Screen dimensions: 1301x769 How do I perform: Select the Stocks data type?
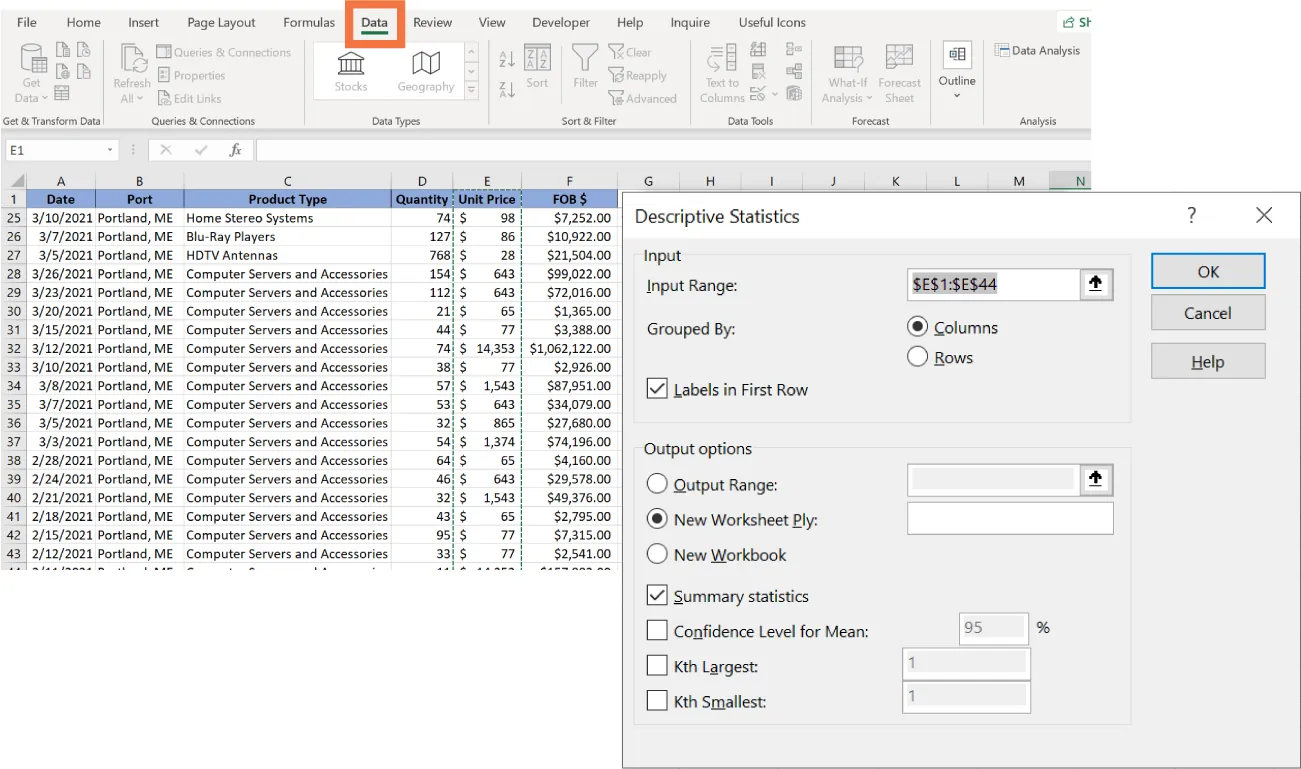[x=350, y=68]
